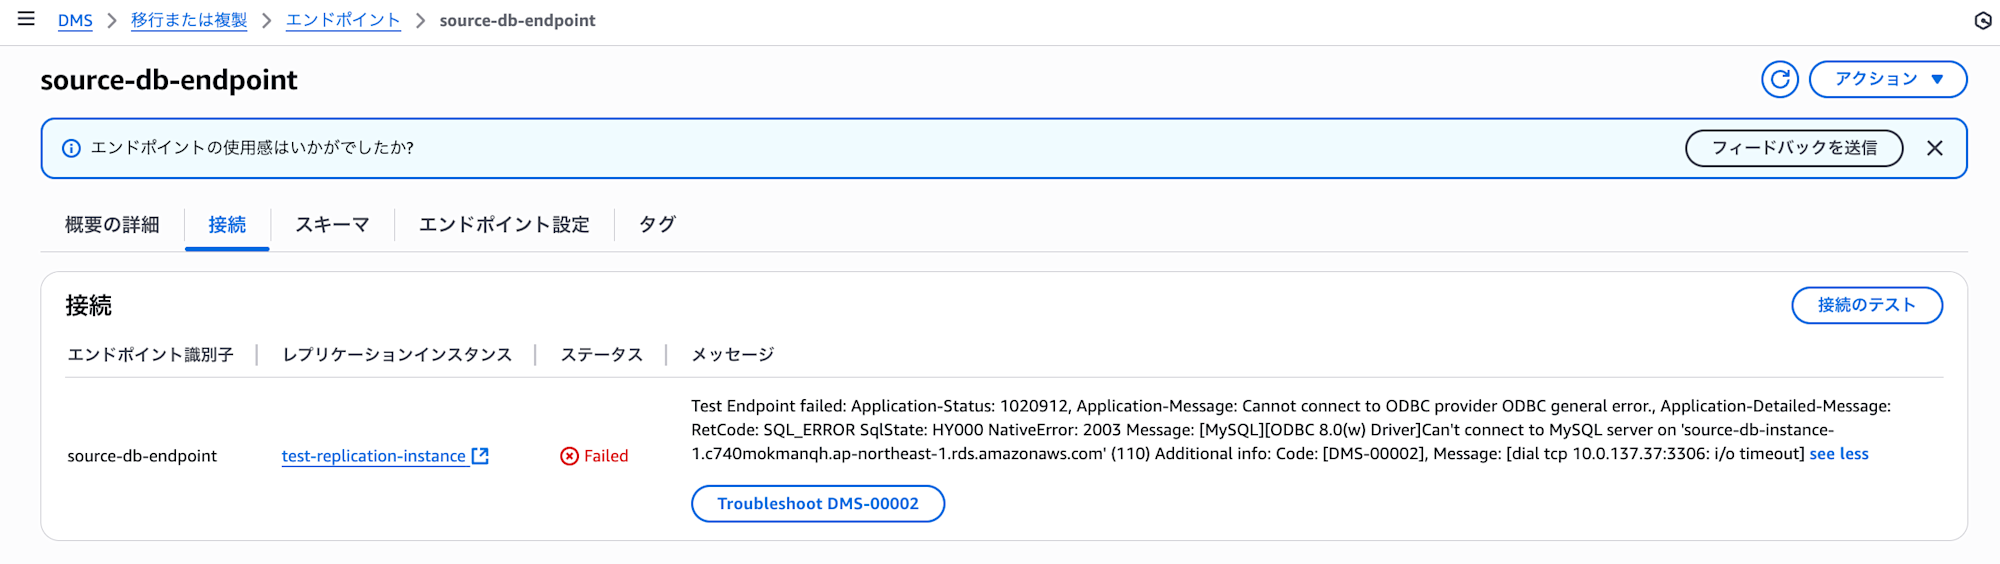
Task: Click エンドポイントの使用感はいかがでしたか? banner text
Action: tap(252, 148)
